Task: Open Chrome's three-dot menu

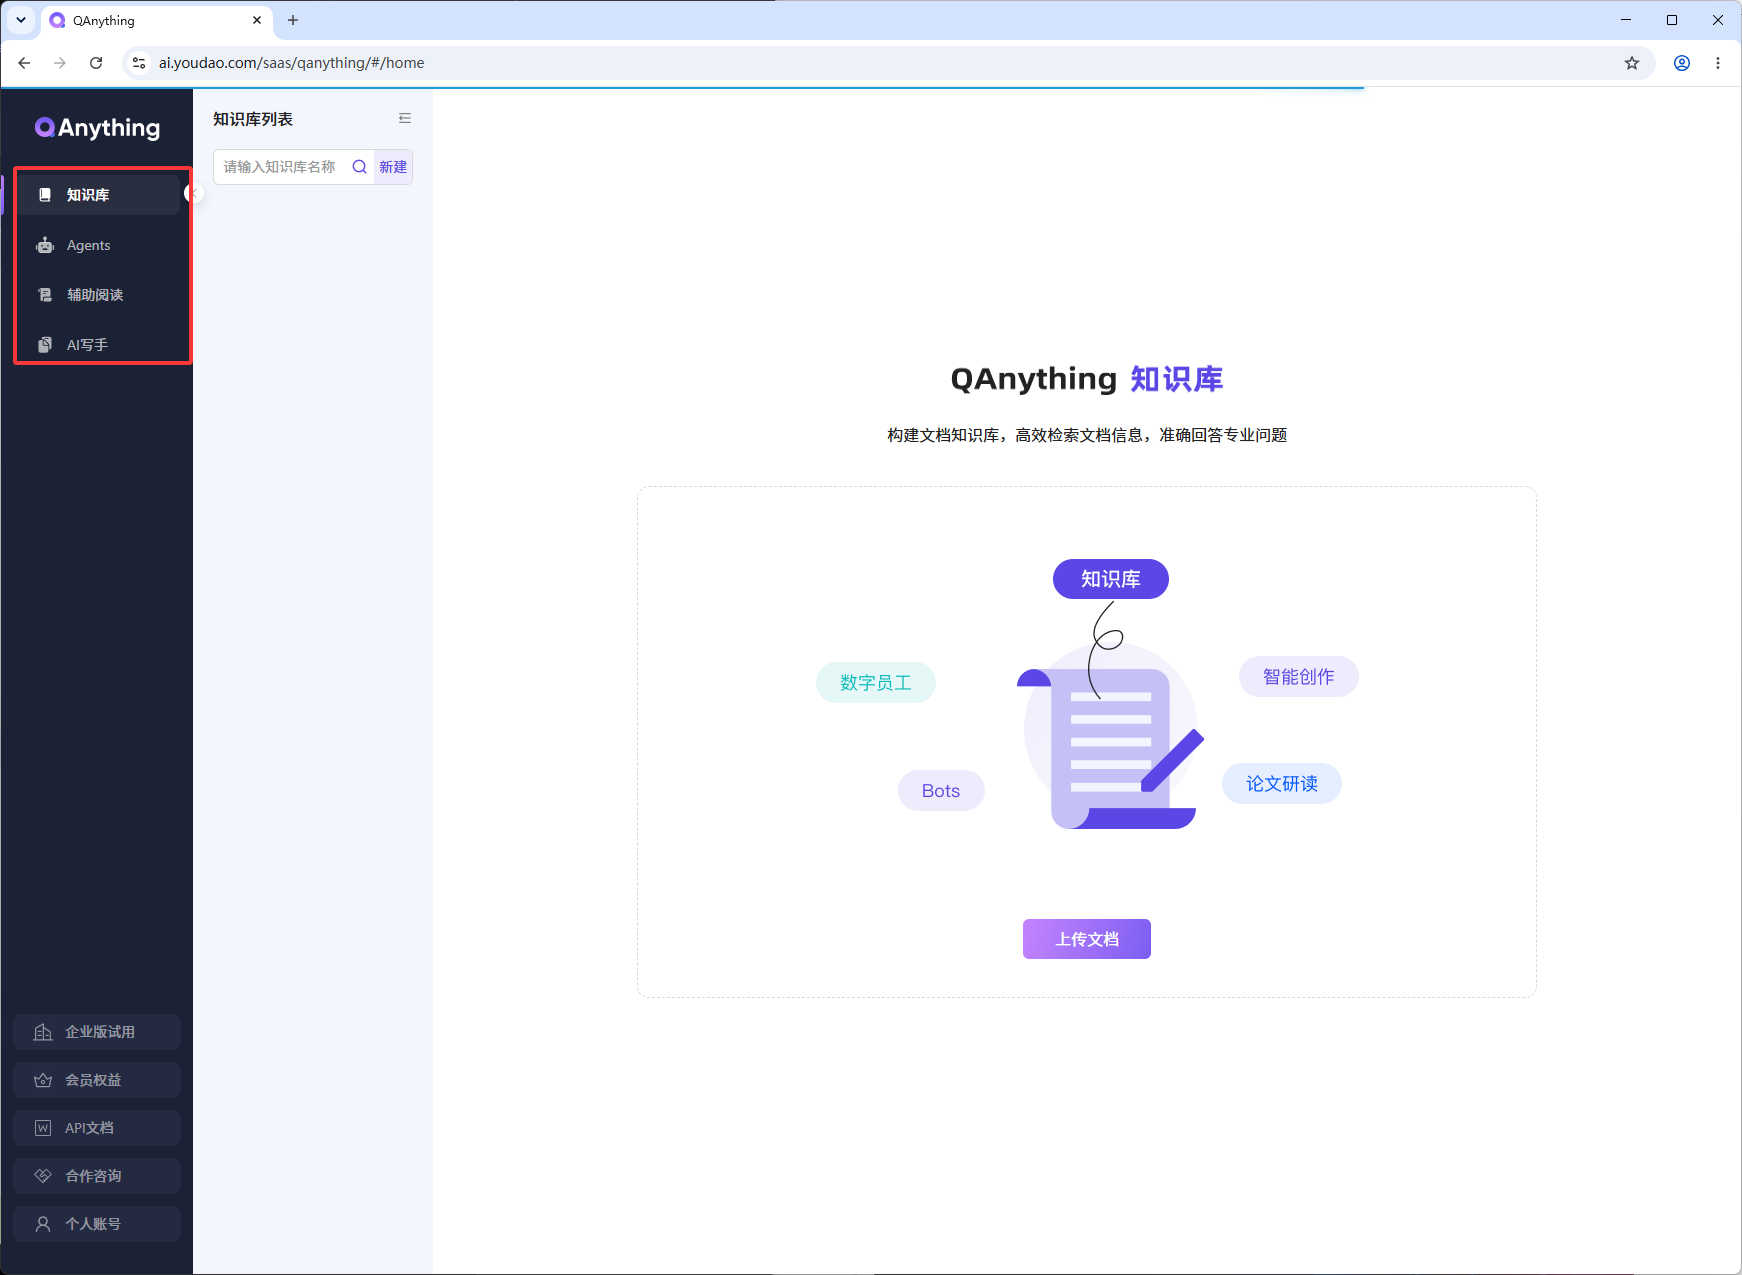Action: pos(1718,63)
